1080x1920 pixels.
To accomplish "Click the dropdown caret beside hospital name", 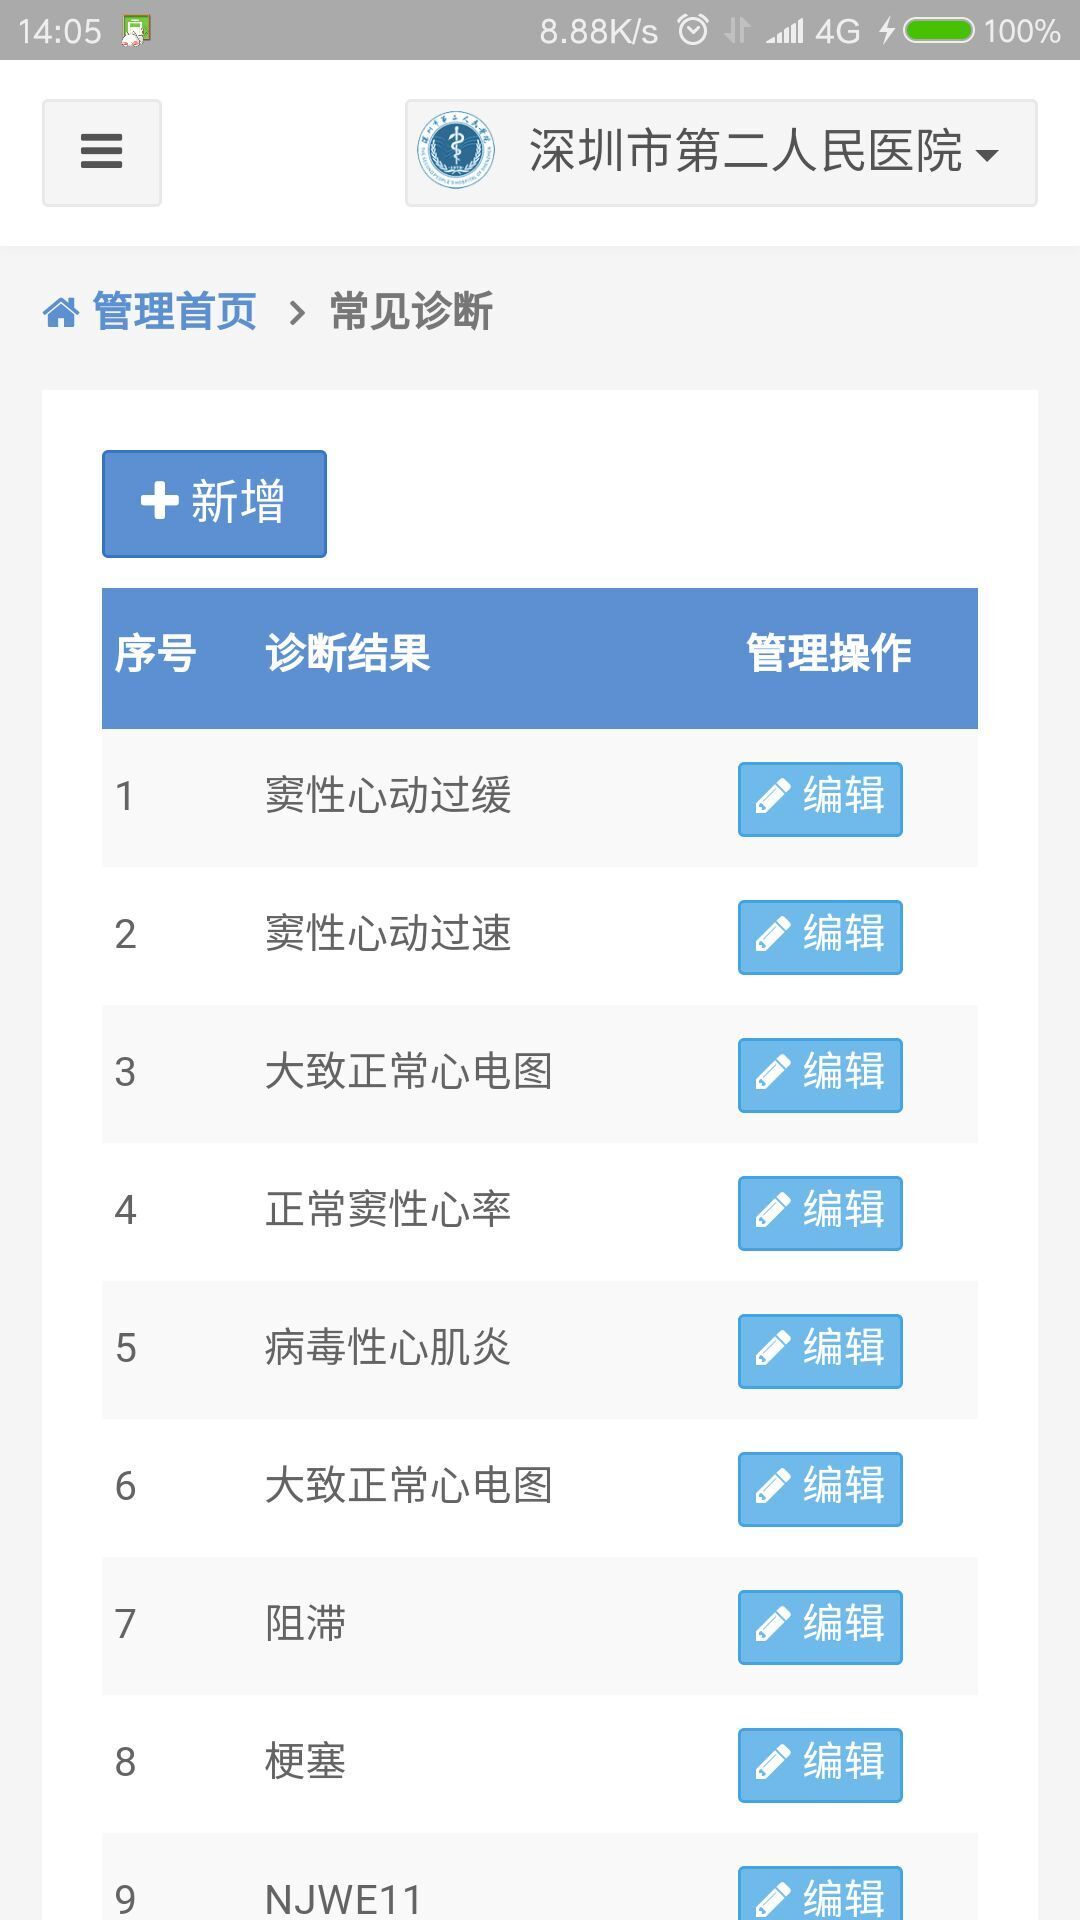I will pos(987,155).
